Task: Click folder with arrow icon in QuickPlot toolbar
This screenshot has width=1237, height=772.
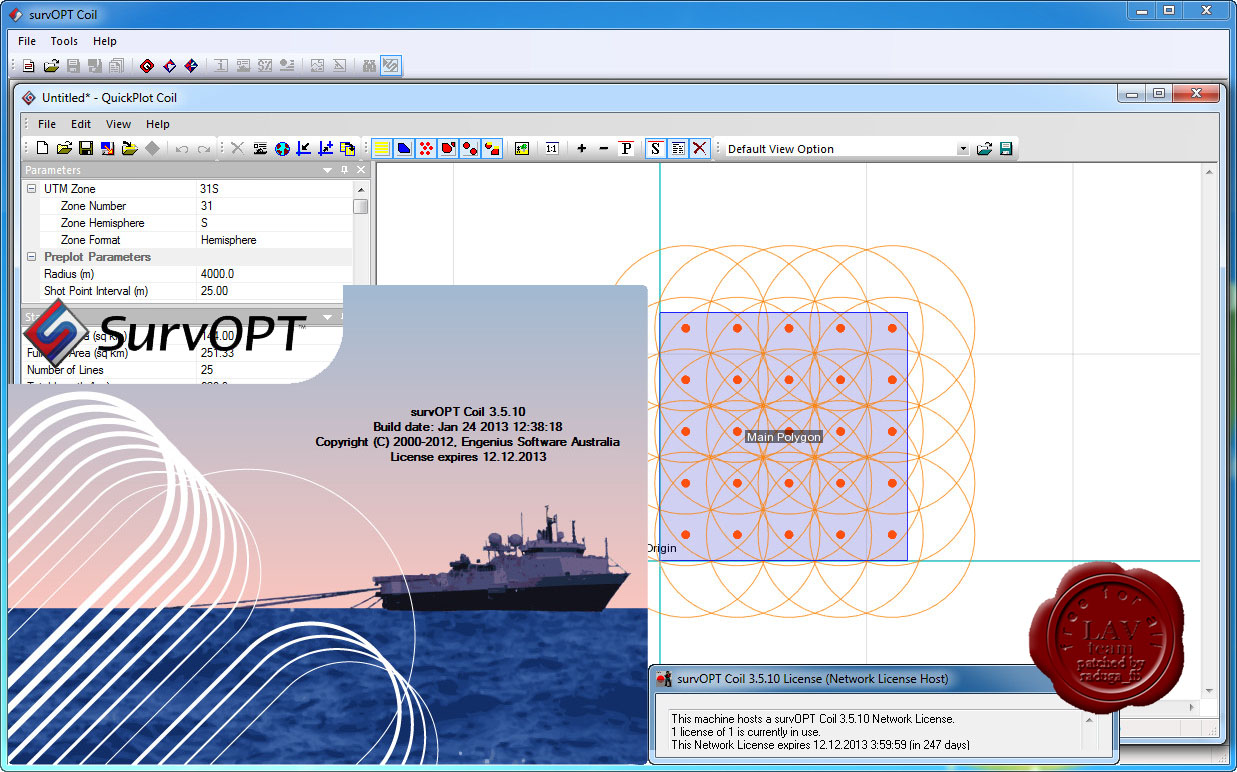Action: (129, 149)
